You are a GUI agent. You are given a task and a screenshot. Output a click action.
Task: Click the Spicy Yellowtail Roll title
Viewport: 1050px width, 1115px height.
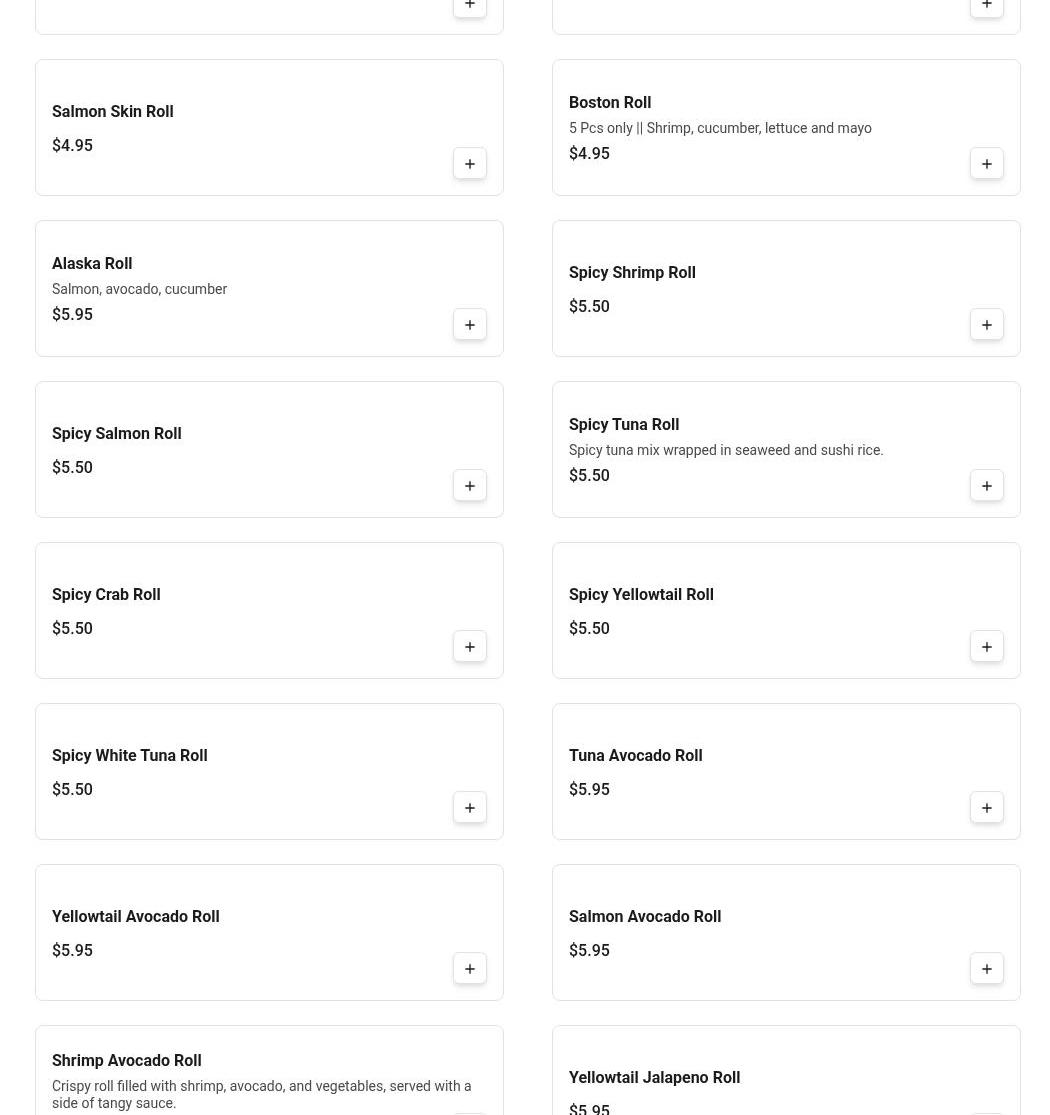(x=641, y=595)
